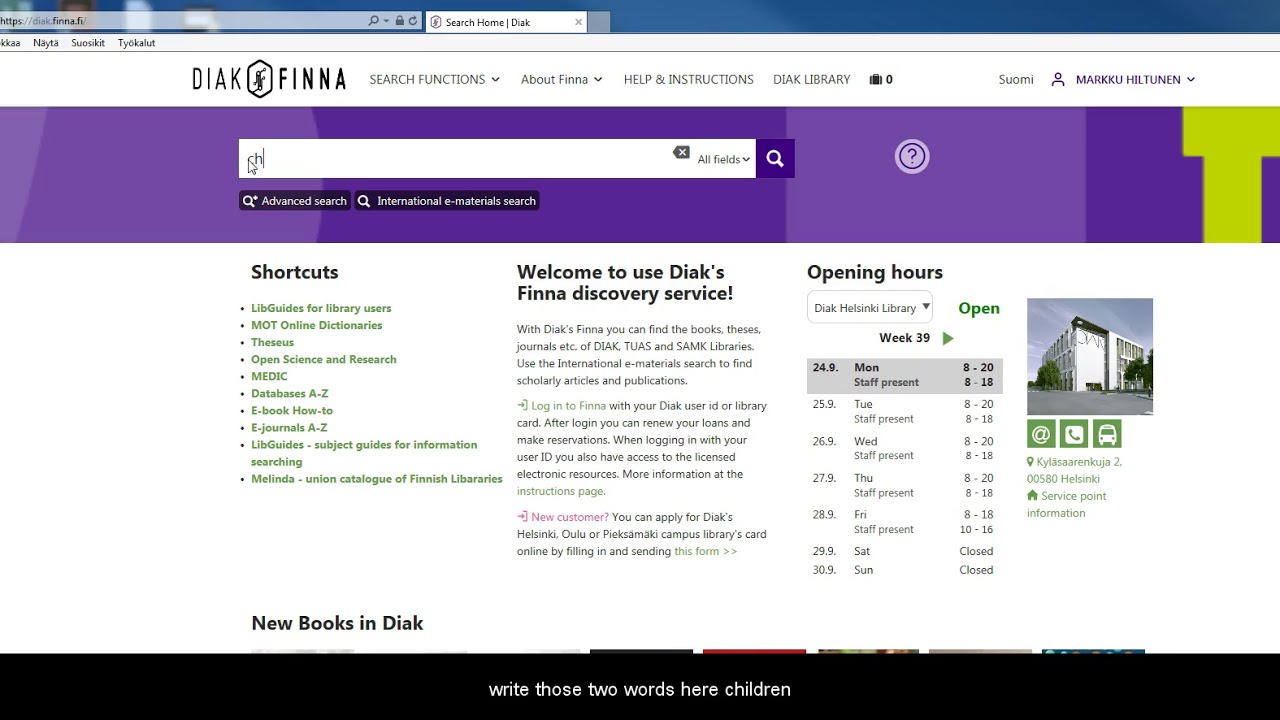
Task: Click the New customer? link
Action: click(x=563, y=517)
